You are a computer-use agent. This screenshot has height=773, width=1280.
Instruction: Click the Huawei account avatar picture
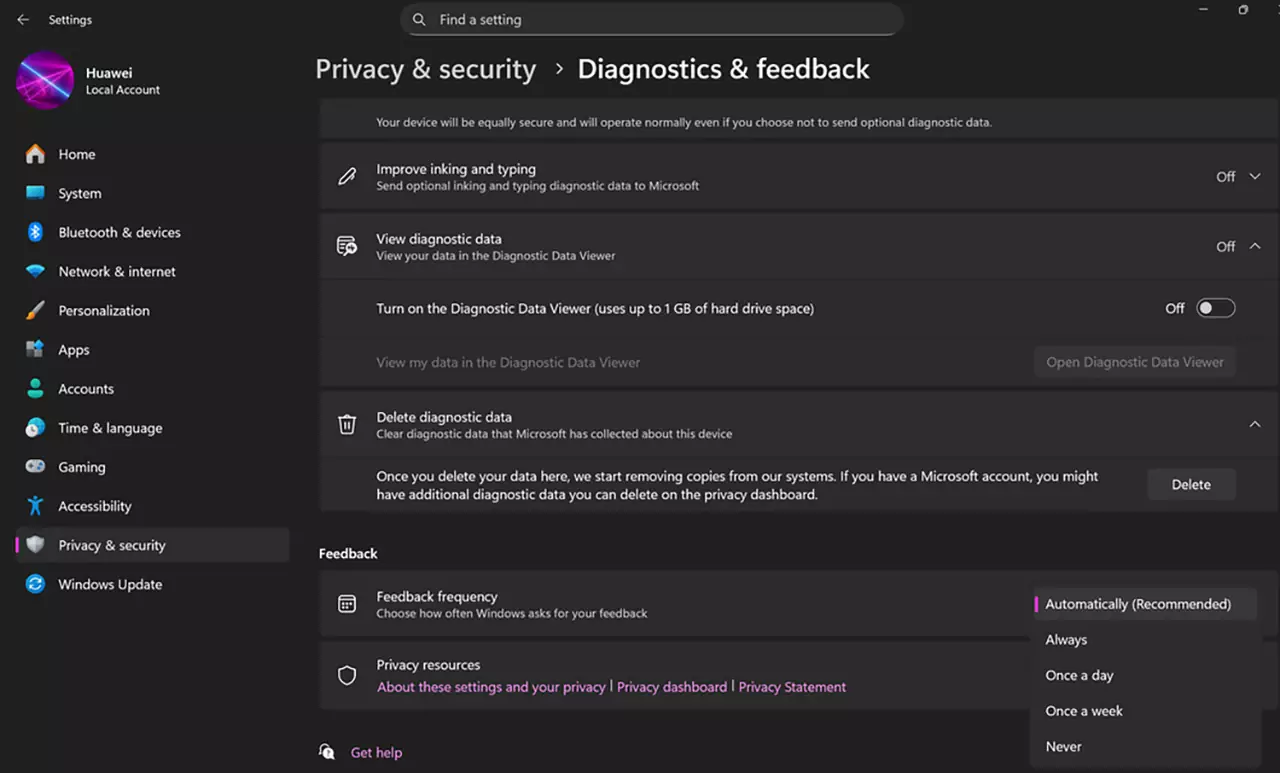pyautogui.click(x=45, y=81)
